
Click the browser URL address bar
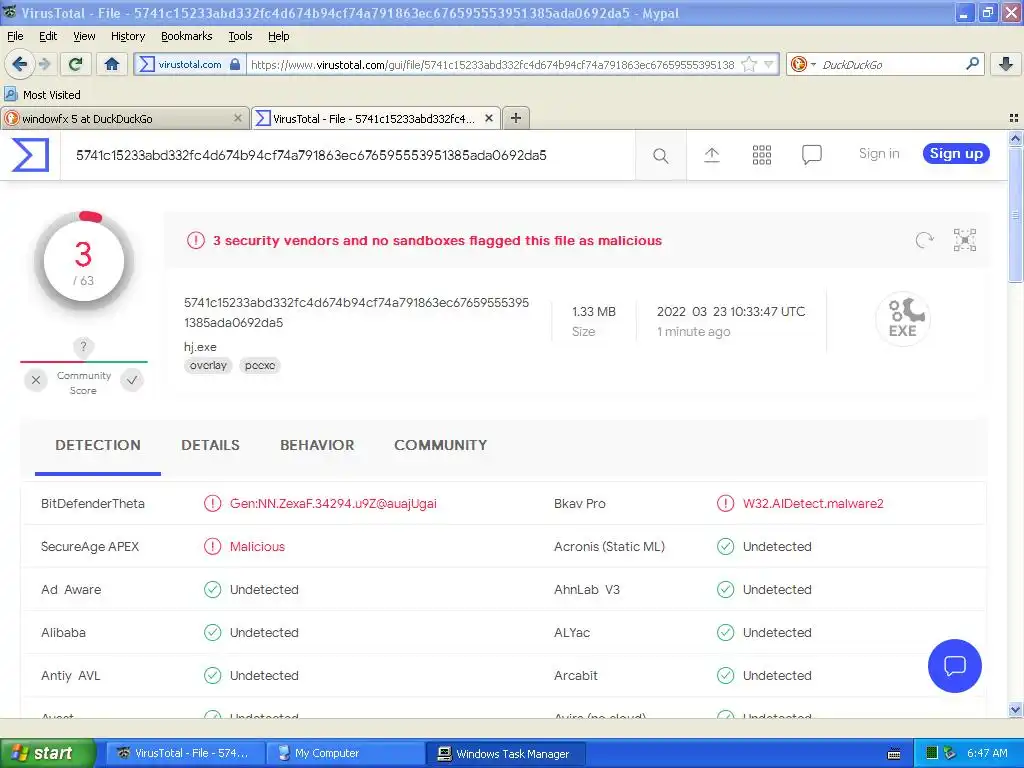[x=493, y=64]
